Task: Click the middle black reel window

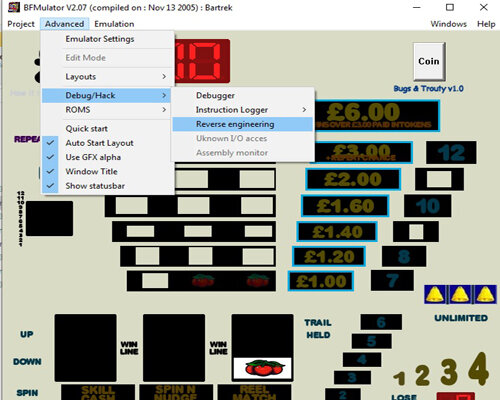Action: coord(174,348)
